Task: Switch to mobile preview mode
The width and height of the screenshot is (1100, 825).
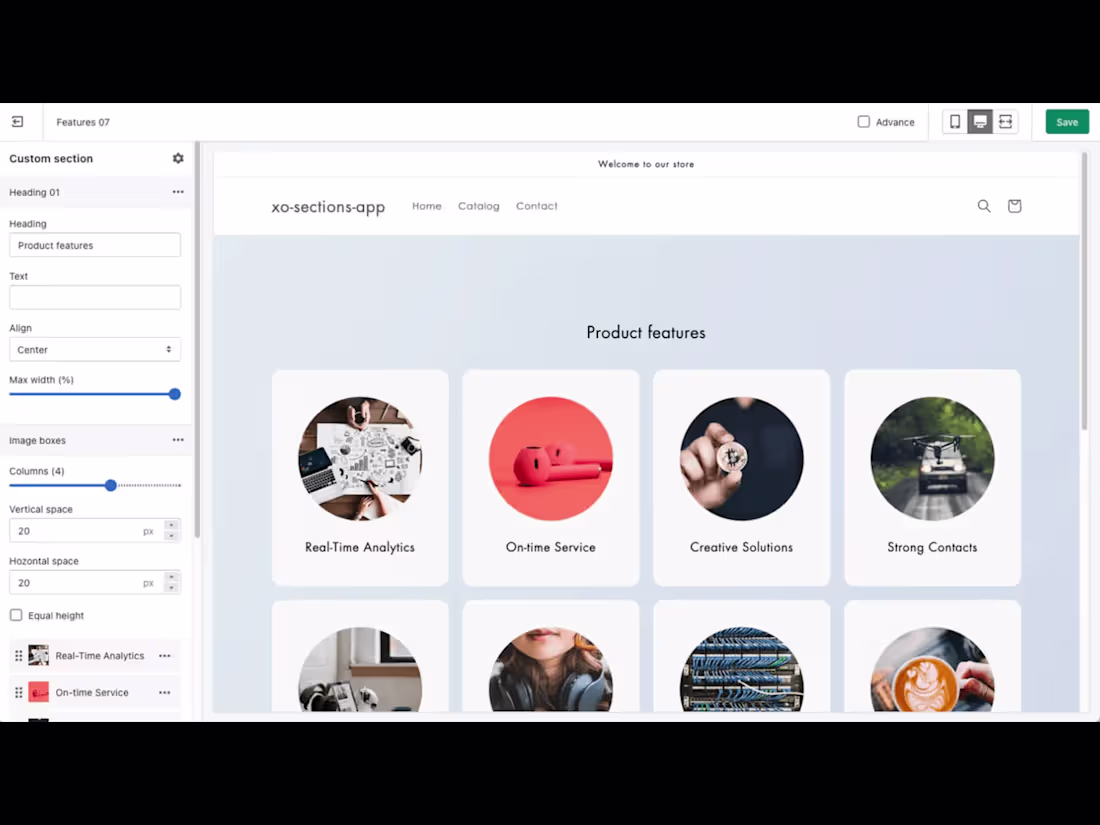Action: pos(955,121)
